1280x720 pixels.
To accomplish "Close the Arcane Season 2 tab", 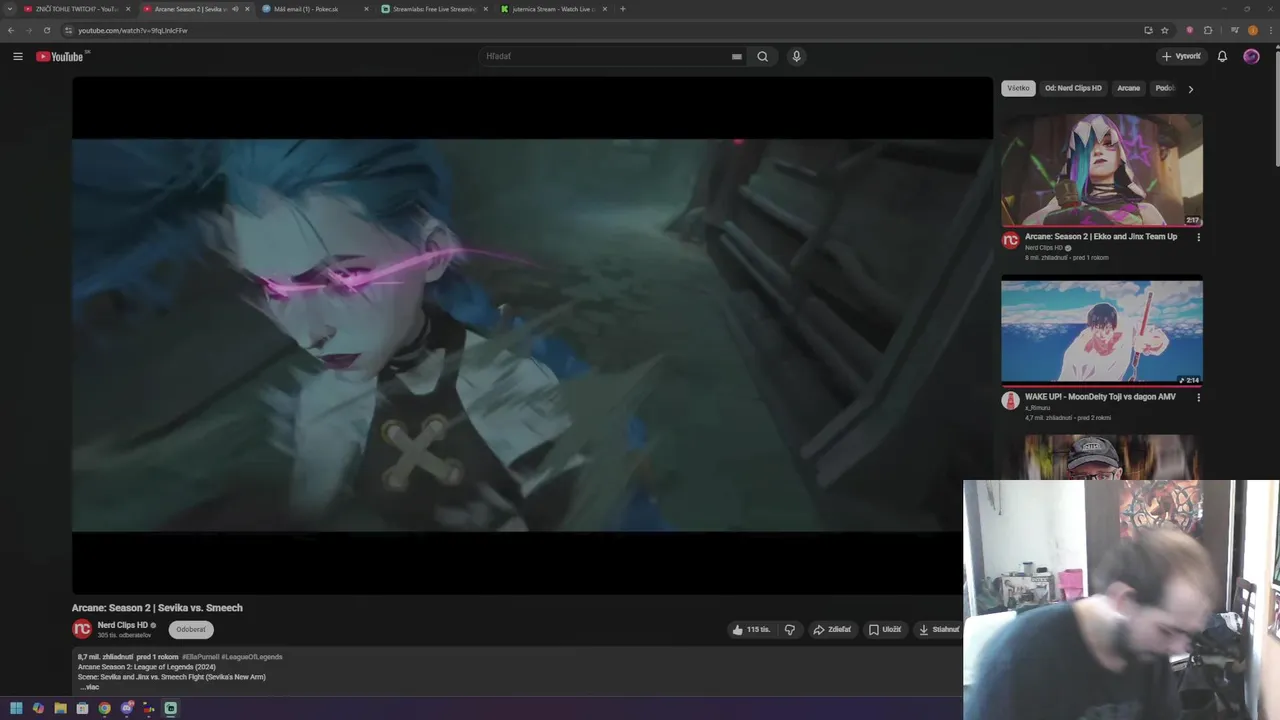I will (x=247, y=9).
